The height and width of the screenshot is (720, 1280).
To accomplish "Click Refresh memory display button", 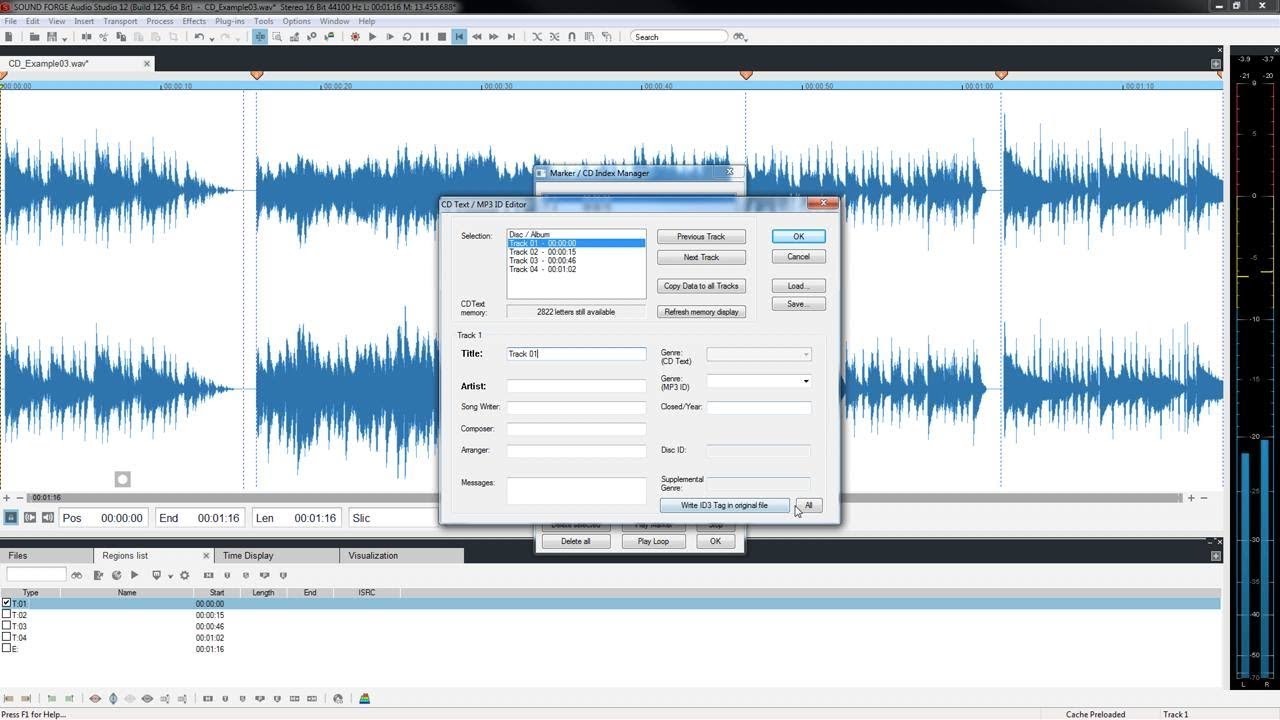I will pos(701,312).
